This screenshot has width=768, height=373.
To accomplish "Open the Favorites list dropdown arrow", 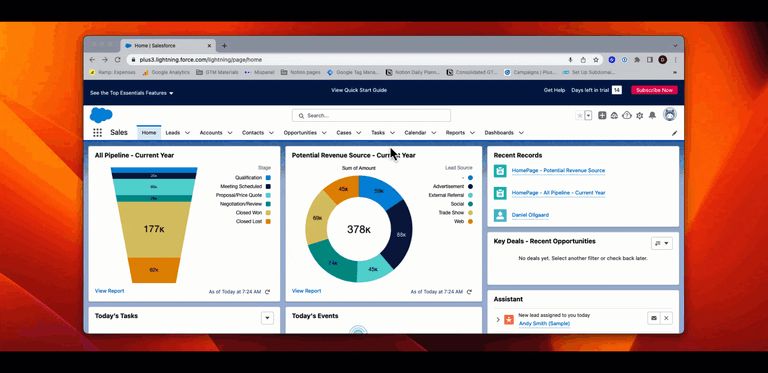I will pyautogui.click(x=588, y=116).
